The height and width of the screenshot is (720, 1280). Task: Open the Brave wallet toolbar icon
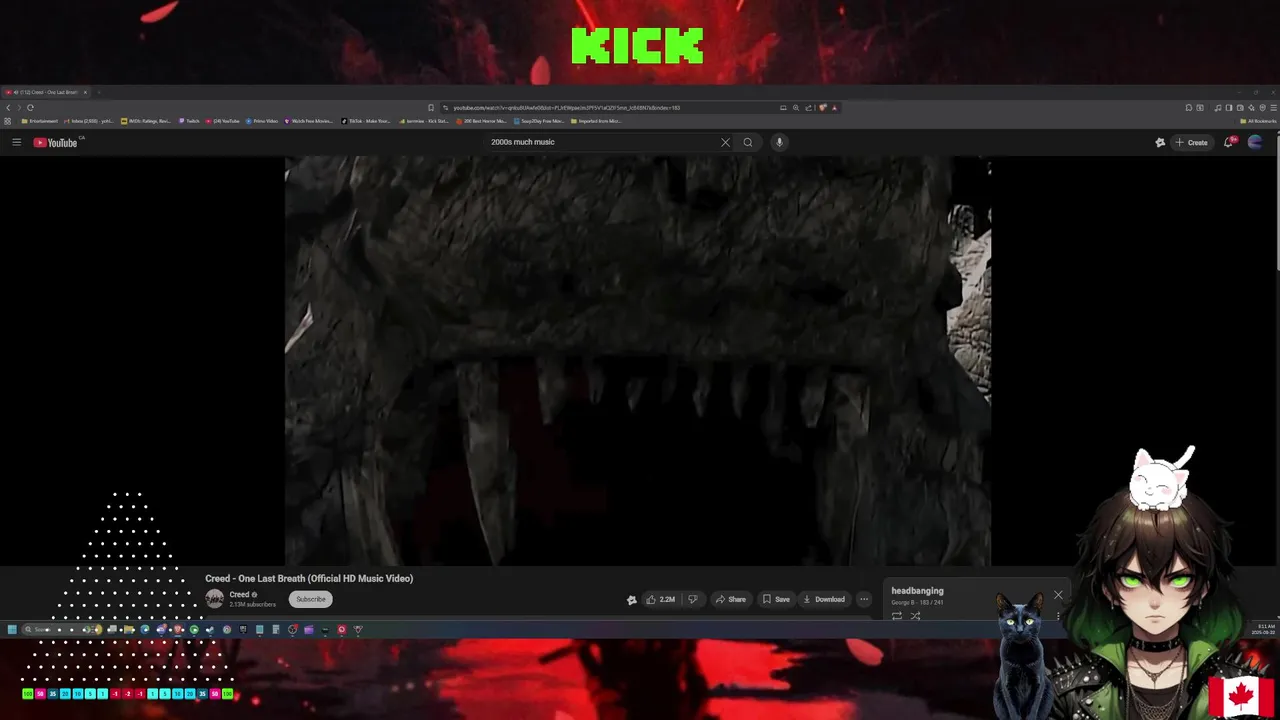click(x=1240, y=107)
